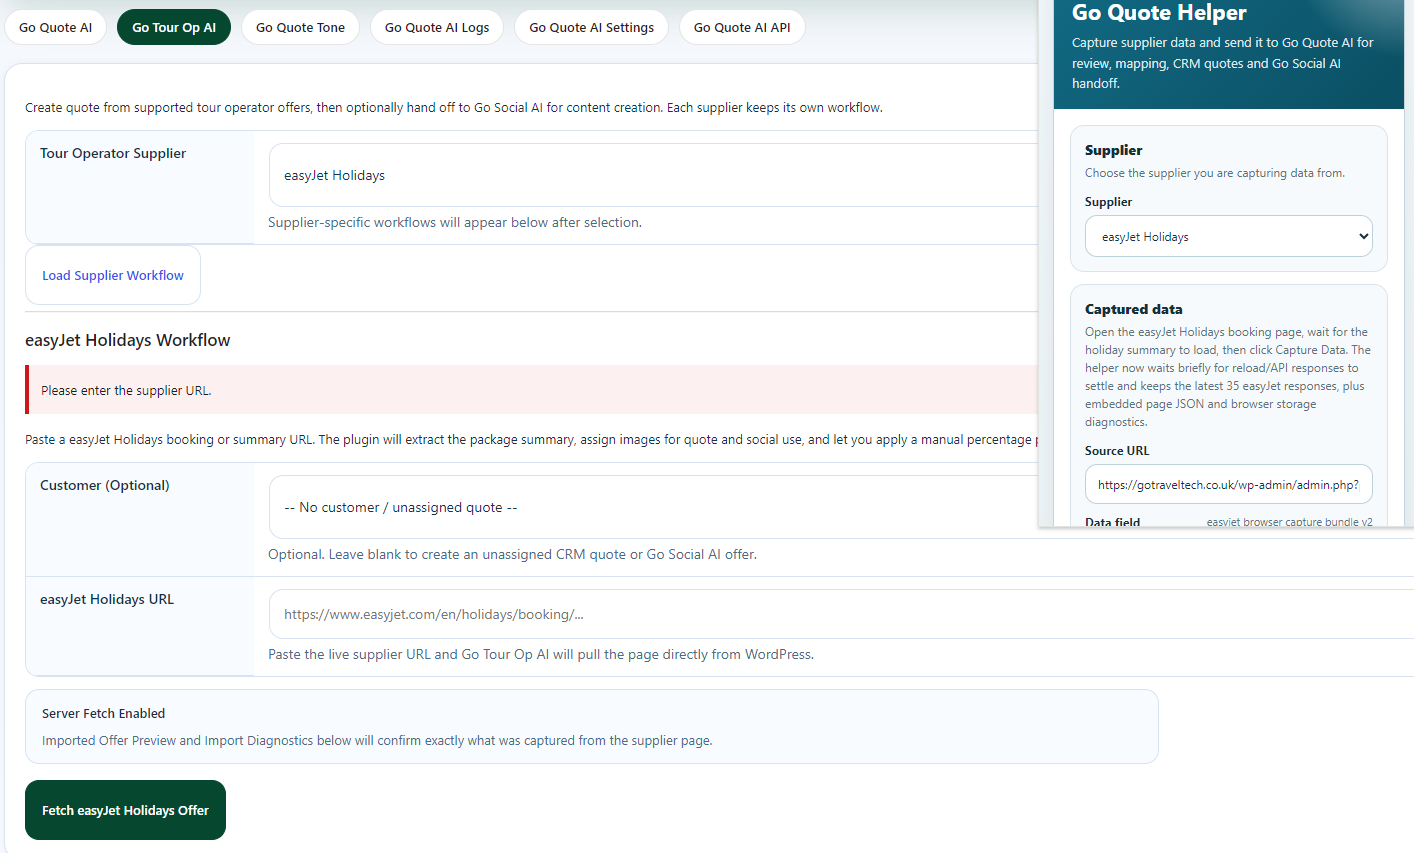Click the Fetch easyJet Holidays Offer button
Screen dimensions: 1414x853
tap(125, 810)
